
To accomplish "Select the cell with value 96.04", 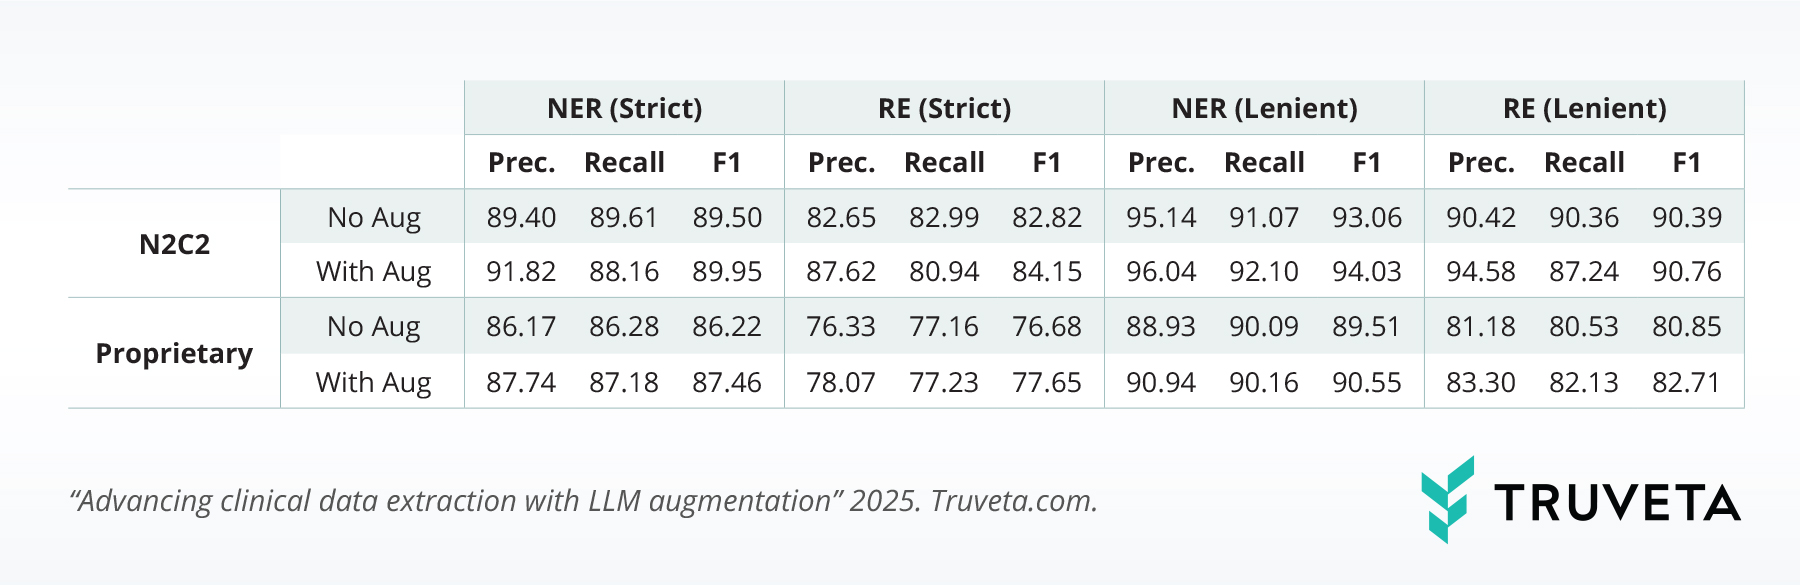I will coord(1161,271).
